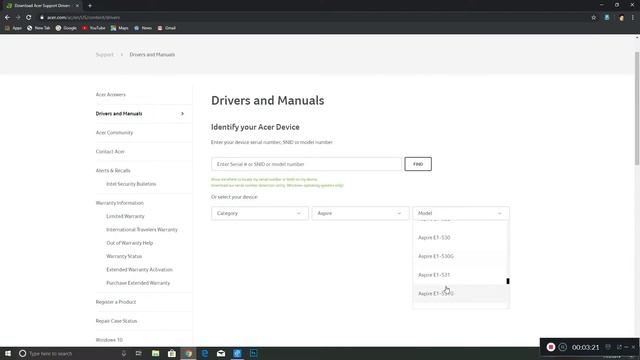This screenshot has width=640, height=360.
Task: Open the Warranty Status link
Action: point(124,256)
